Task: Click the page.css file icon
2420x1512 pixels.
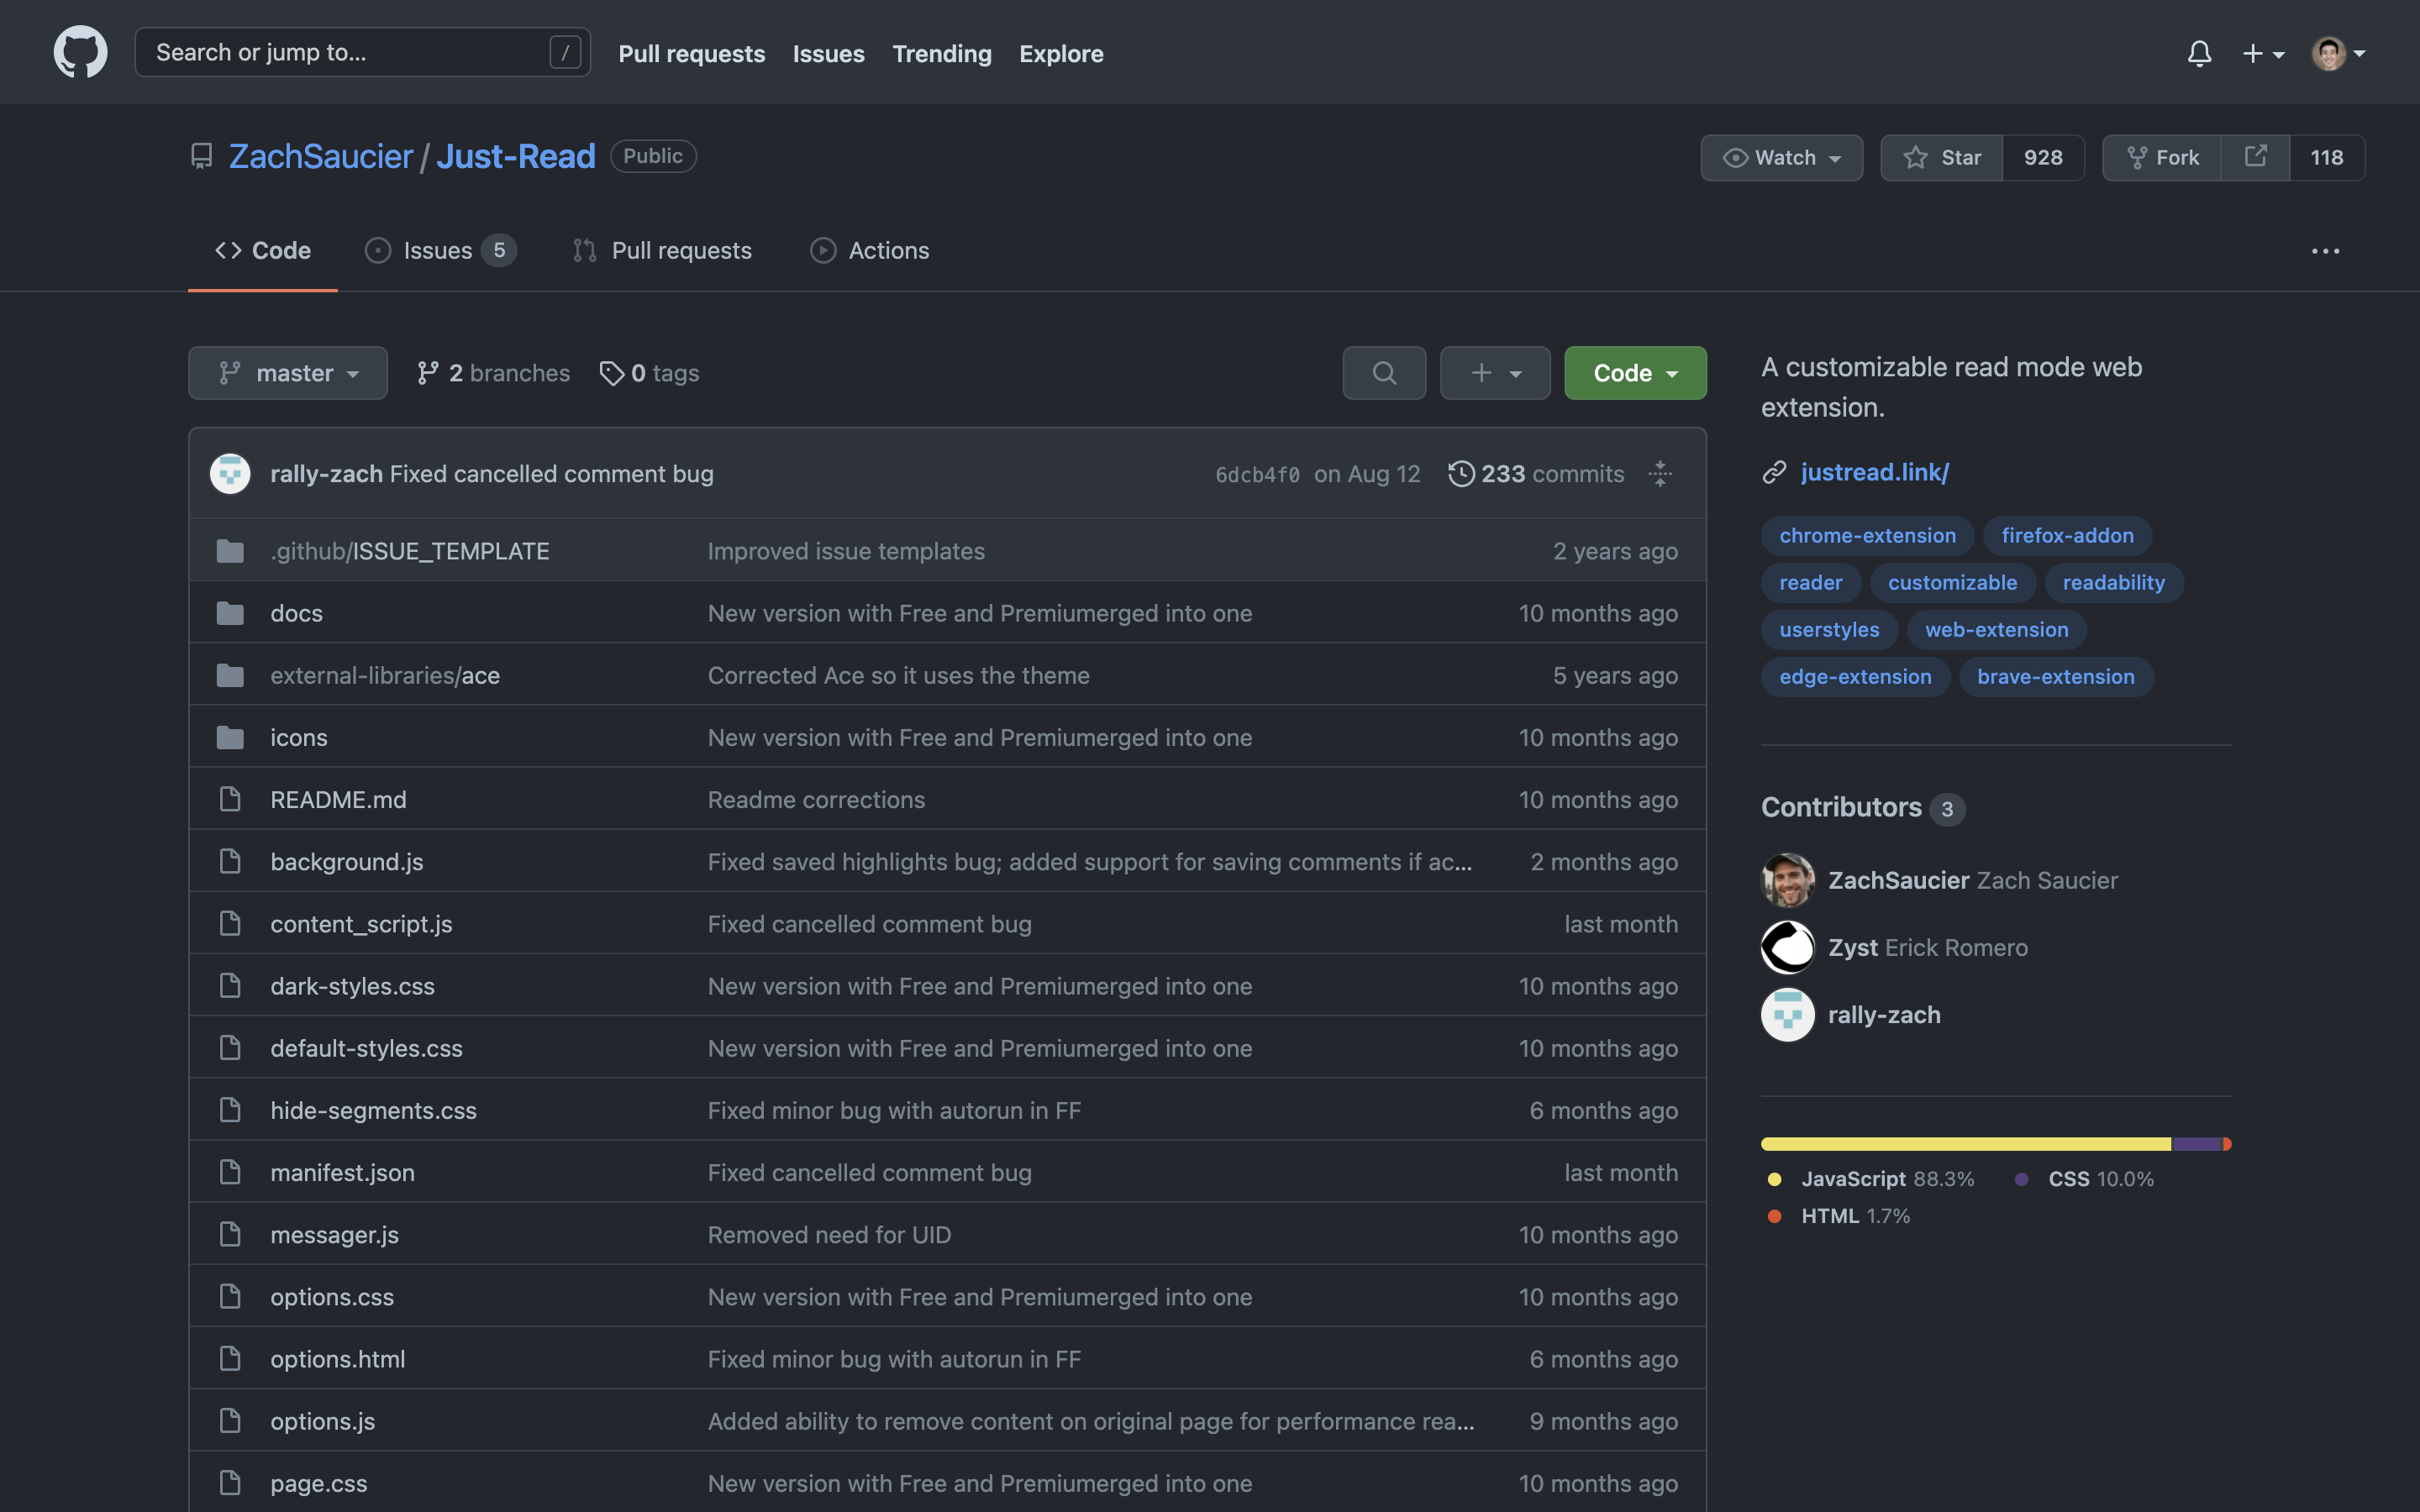Action: [x=230, y=1483]
